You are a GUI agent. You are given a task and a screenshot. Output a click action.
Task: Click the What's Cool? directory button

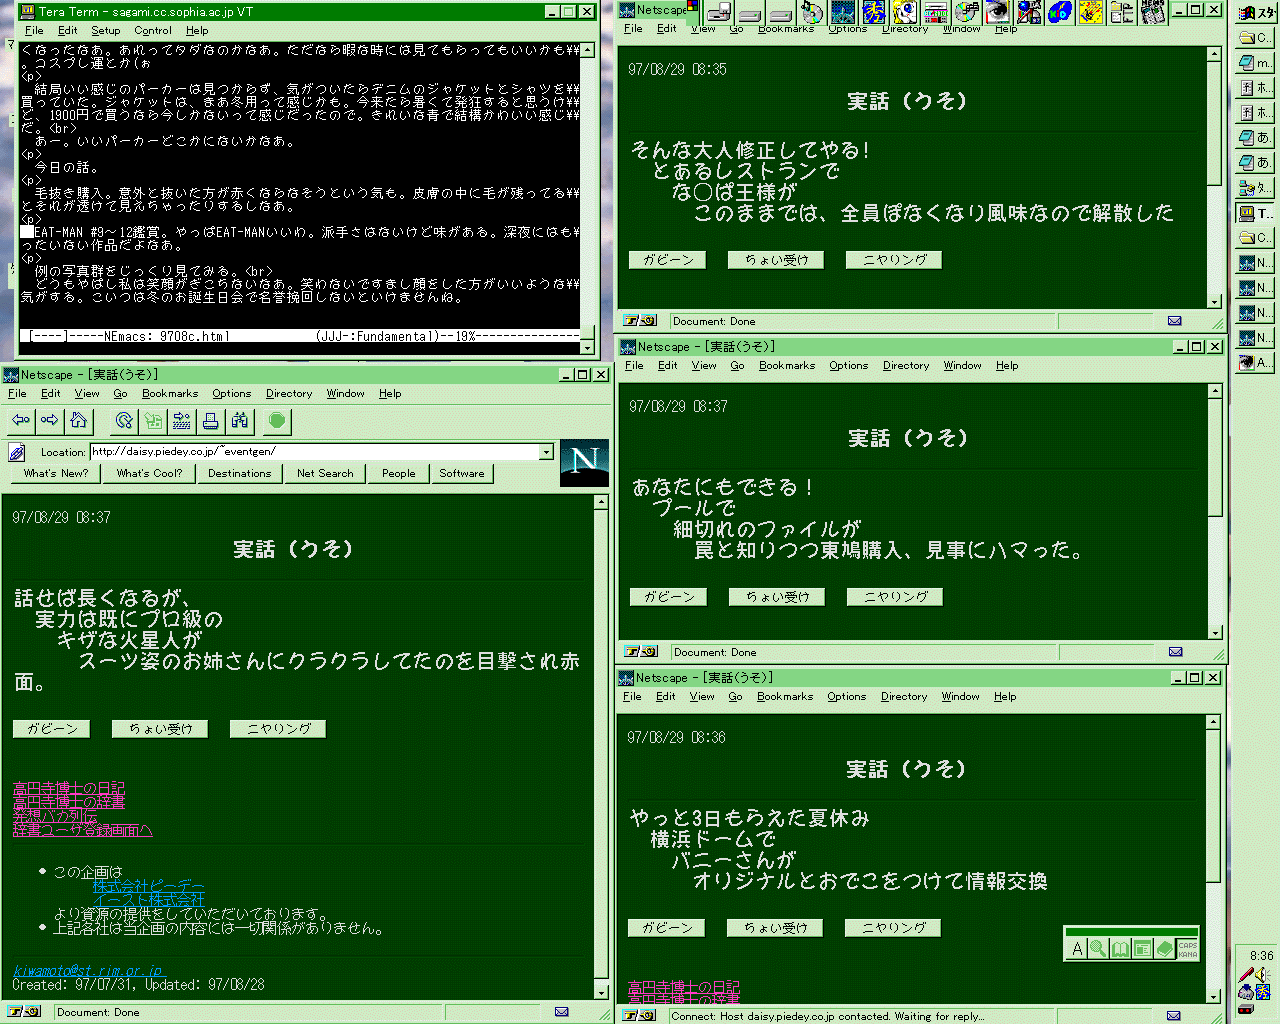click(149, 474)
